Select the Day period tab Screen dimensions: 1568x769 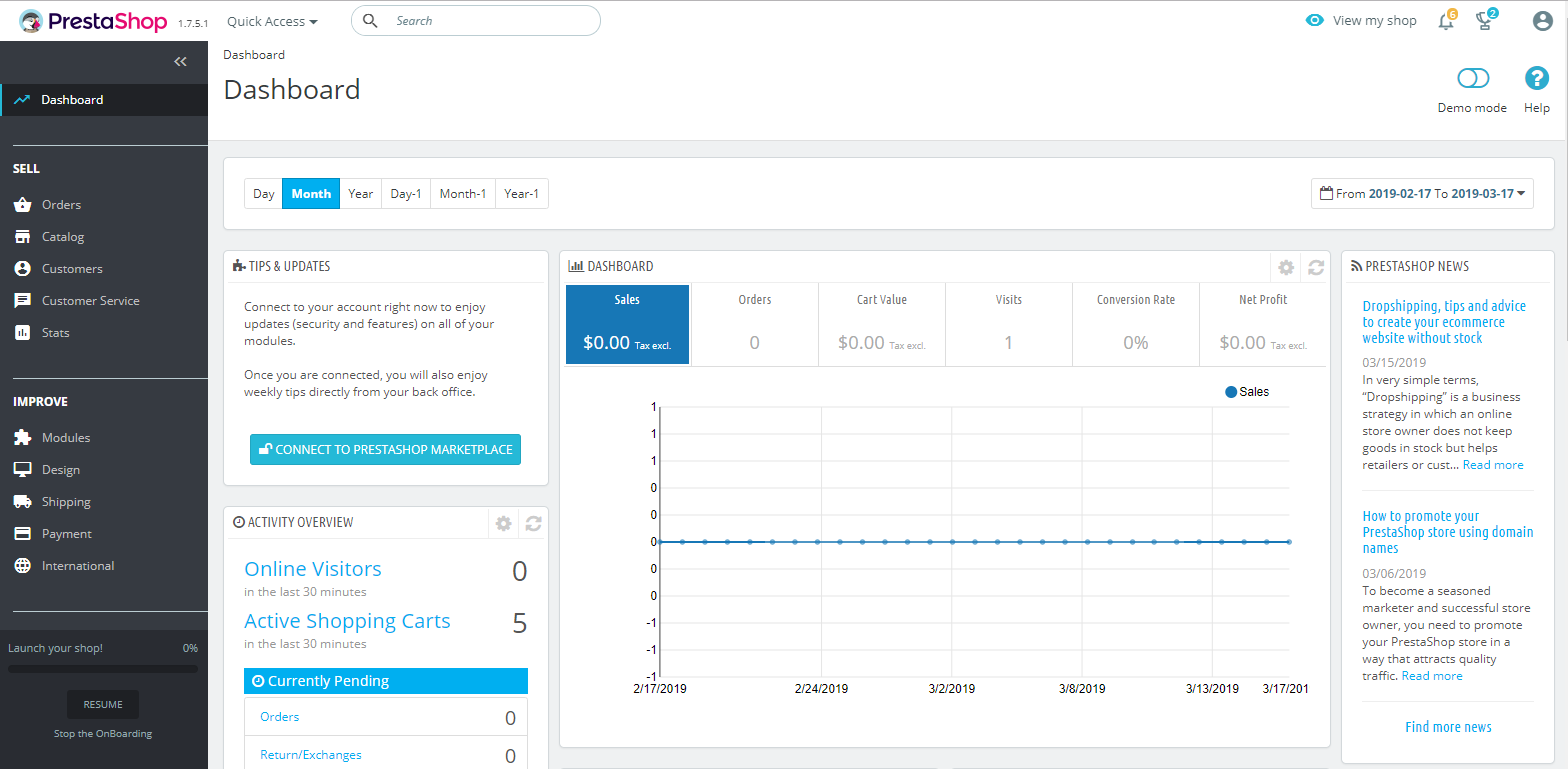[x=263, y=193]
